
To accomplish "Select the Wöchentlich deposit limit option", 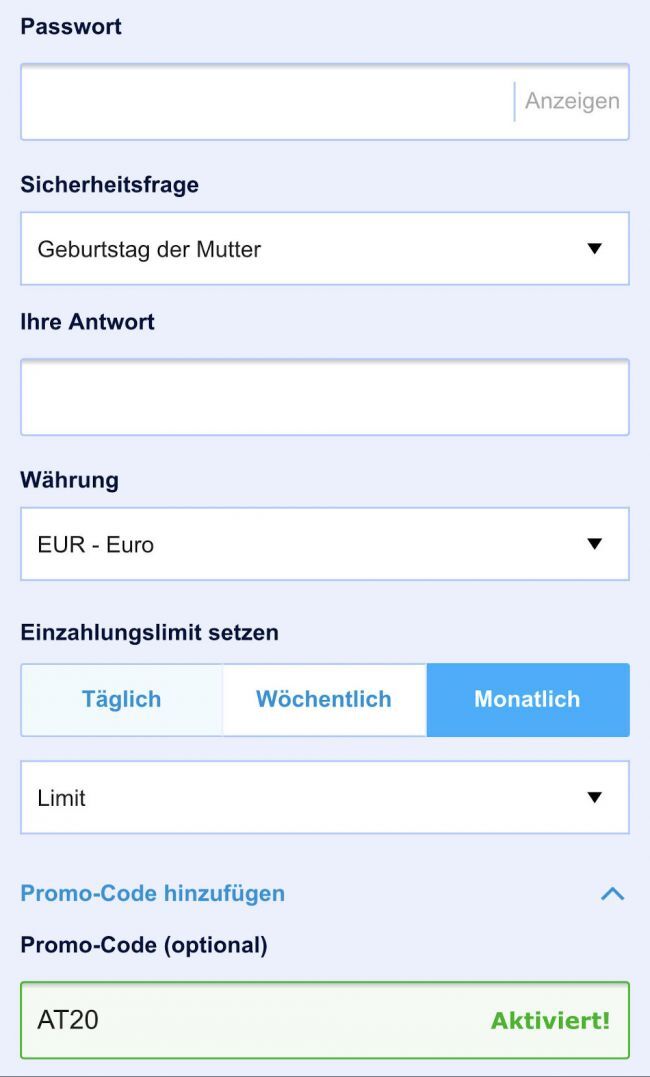I will click(x=324, y=700).
